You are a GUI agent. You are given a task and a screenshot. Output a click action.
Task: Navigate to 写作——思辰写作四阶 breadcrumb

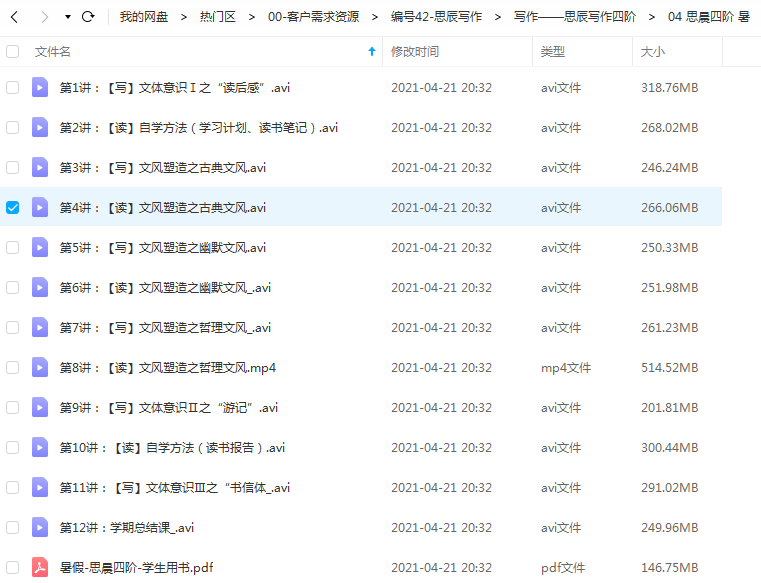point(575,17)
